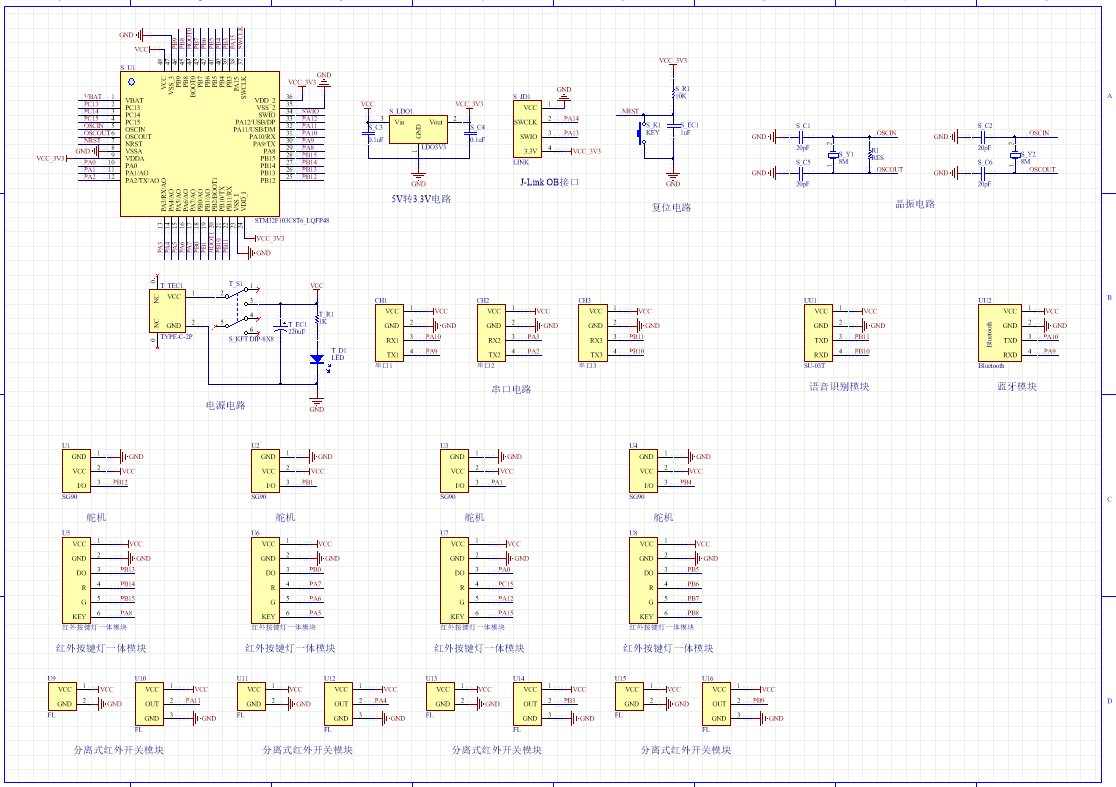Viewport: 1116px width, 787px height.
Task: Select the S_Y1 8M crystal oscillator
Action: [x=832, y=155]
